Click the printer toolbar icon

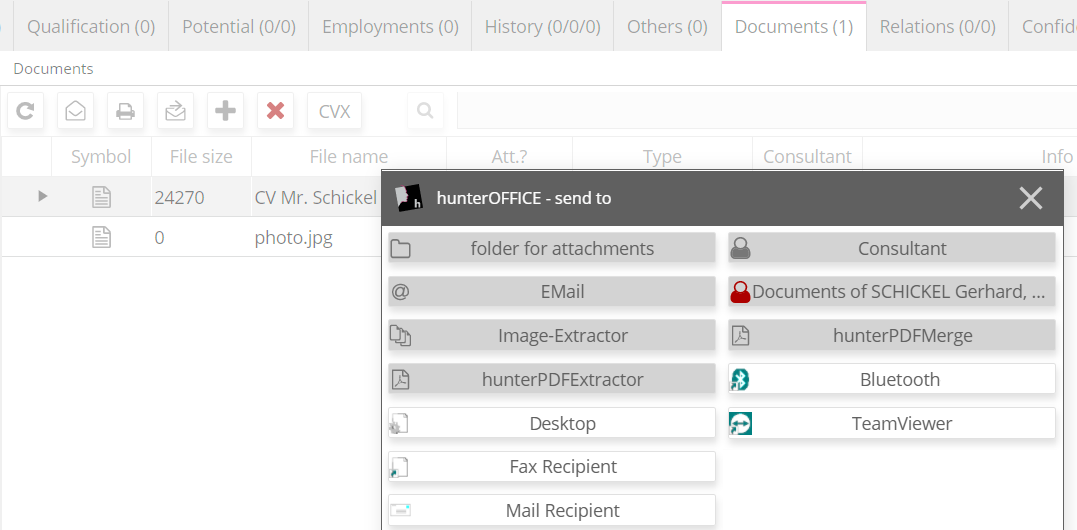(126, 111)
